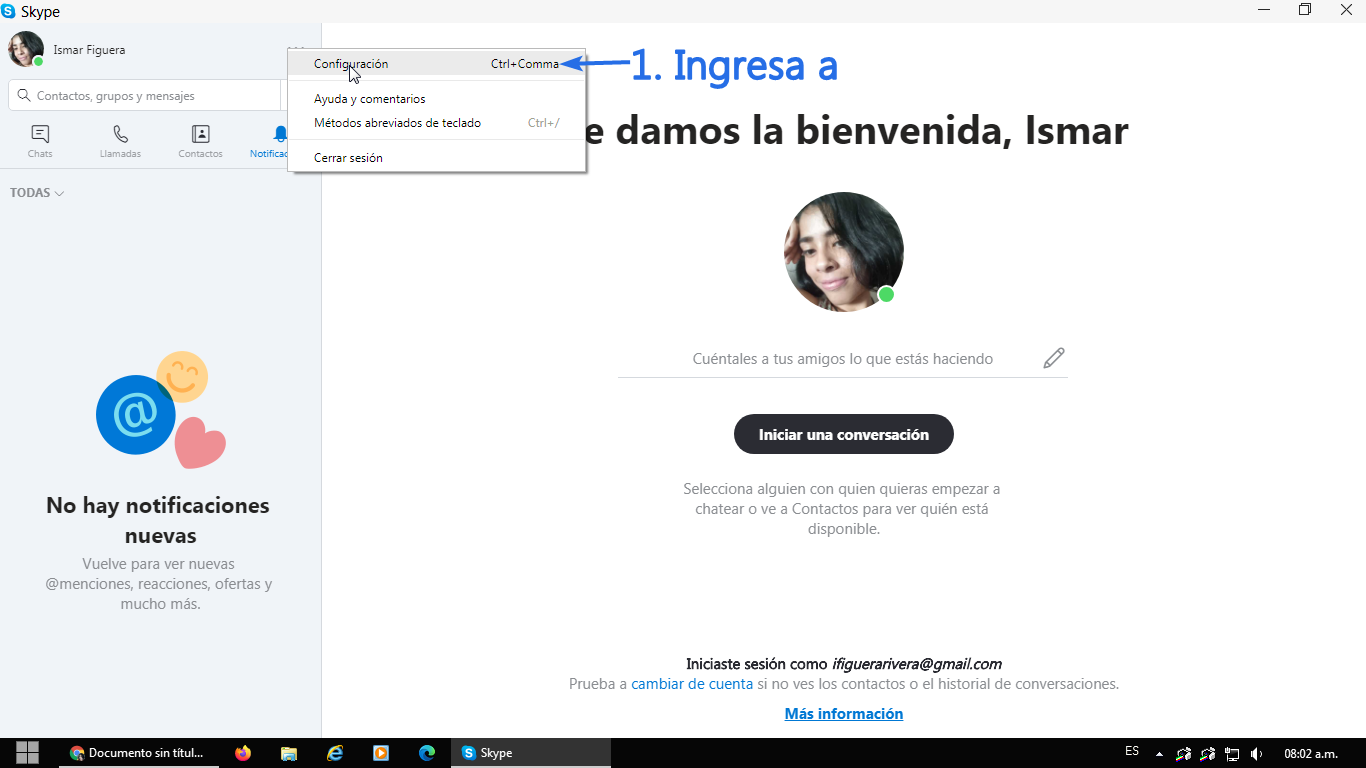
Task: Open Configuración from the menu
Action: (437, 64)
